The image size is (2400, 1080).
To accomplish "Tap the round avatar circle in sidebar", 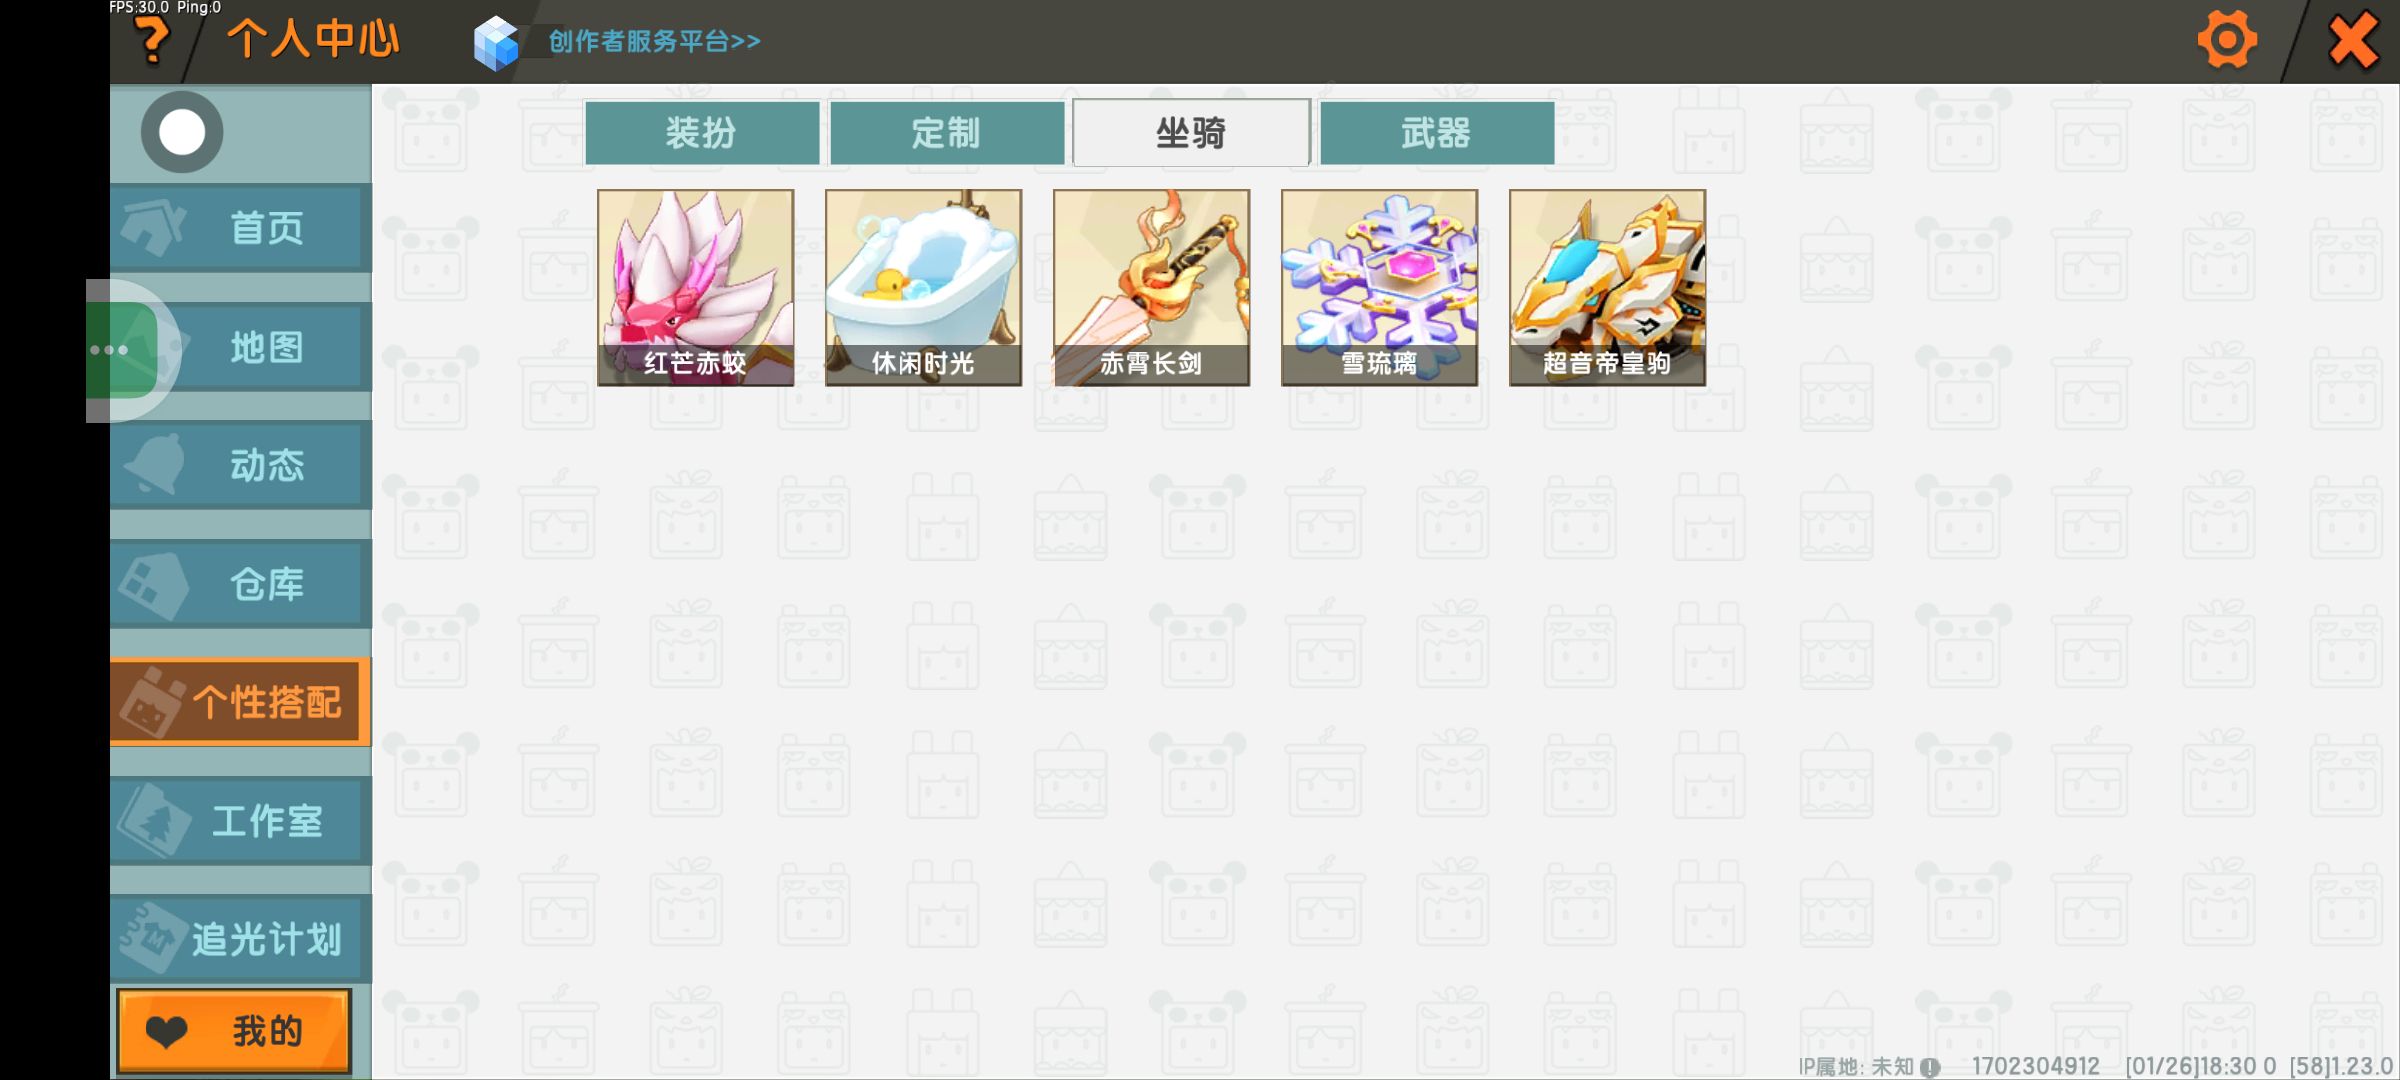I will [182, 132].
